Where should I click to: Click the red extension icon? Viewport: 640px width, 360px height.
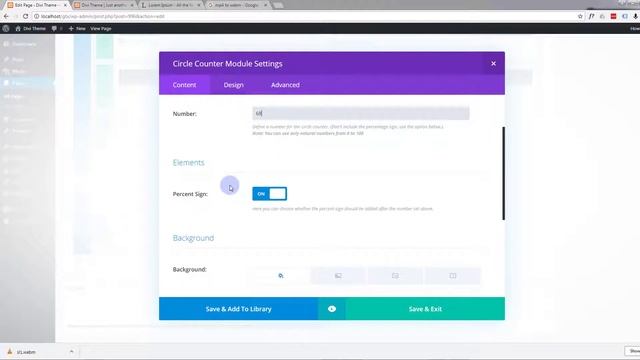tap(613, 16)
